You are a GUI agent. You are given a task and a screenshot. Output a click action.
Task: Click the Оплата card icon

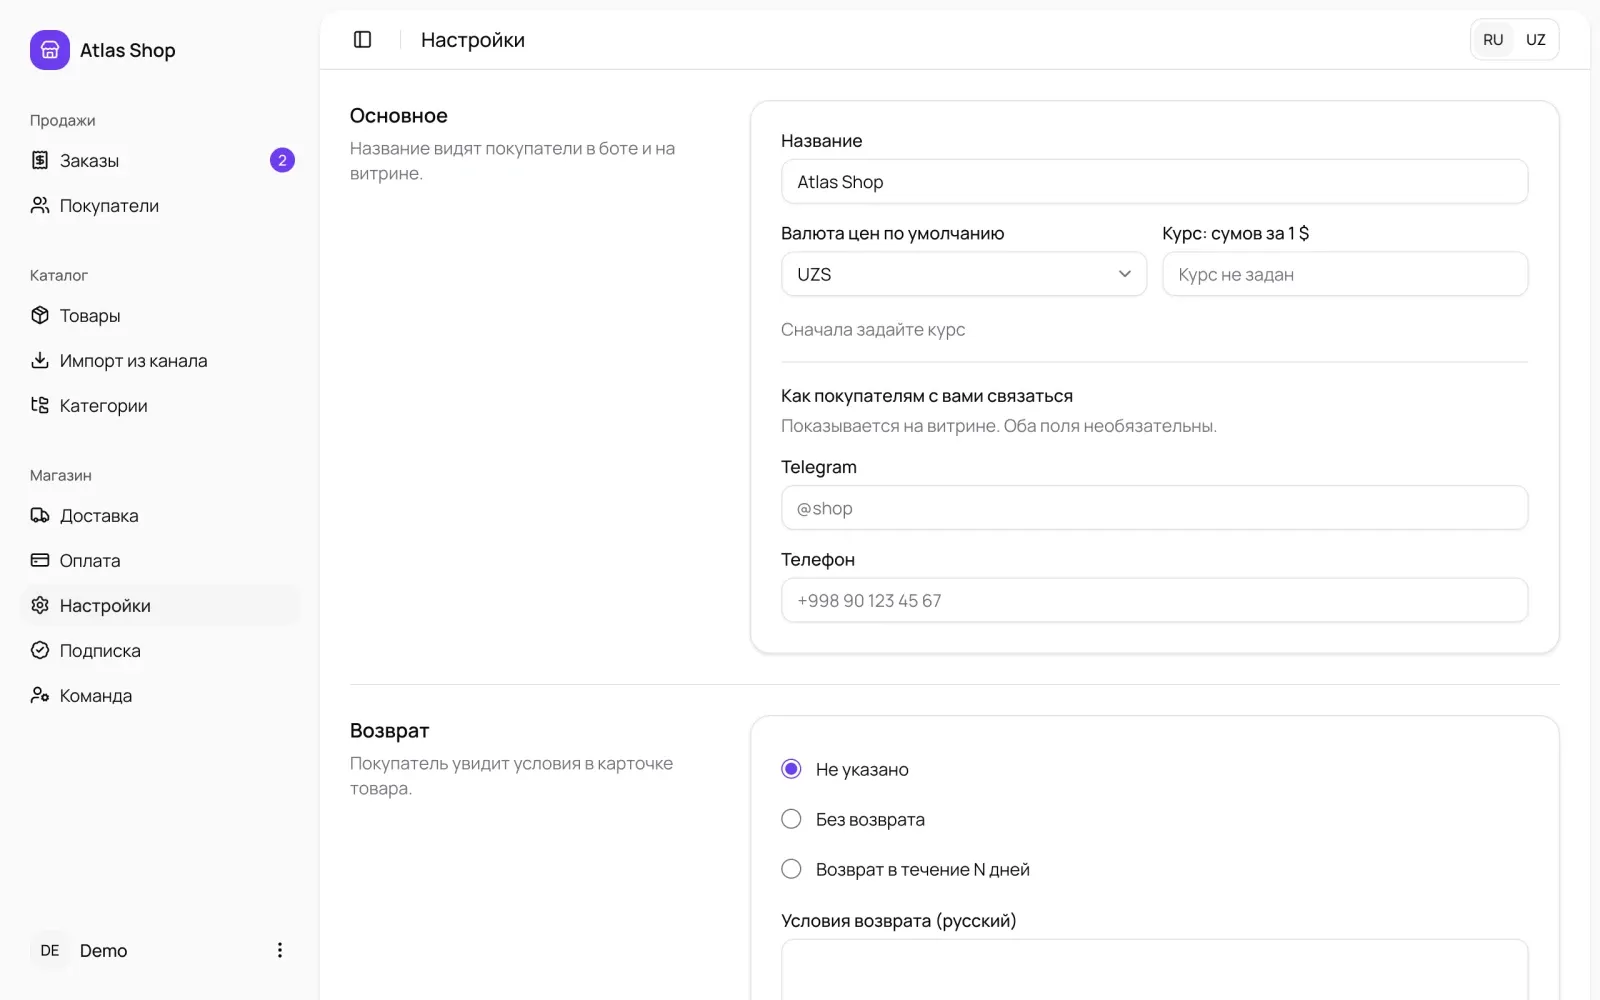(40, 560)
